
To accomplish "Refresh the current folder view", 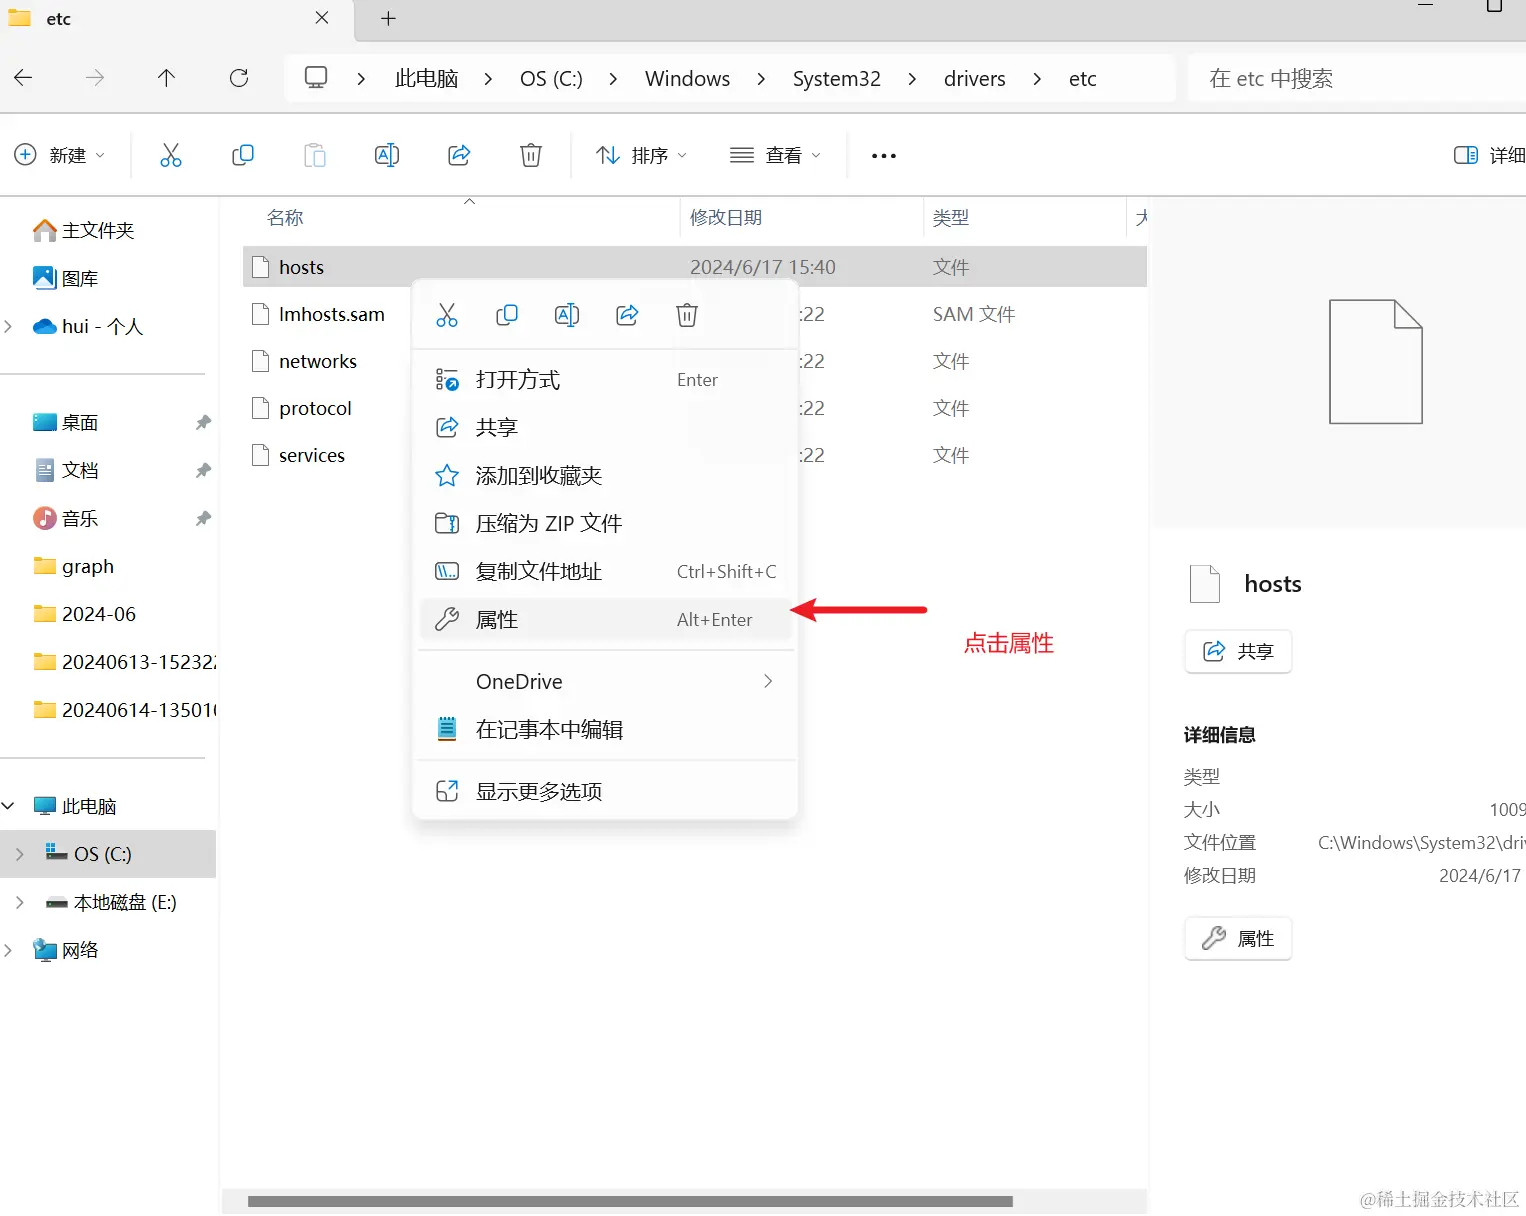I will (239, 78).
